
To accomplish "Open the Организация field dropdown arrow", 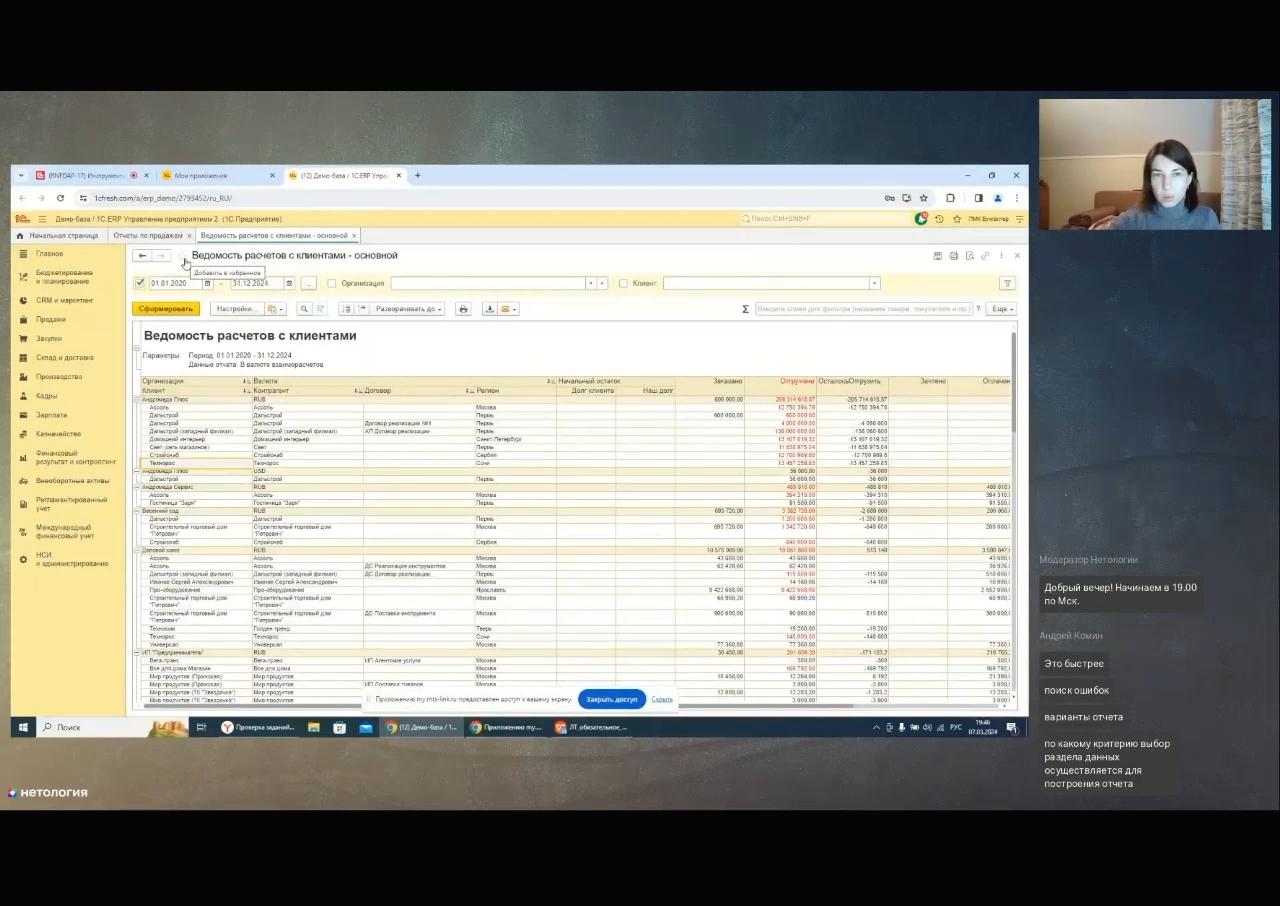I will tap(590, 284).
